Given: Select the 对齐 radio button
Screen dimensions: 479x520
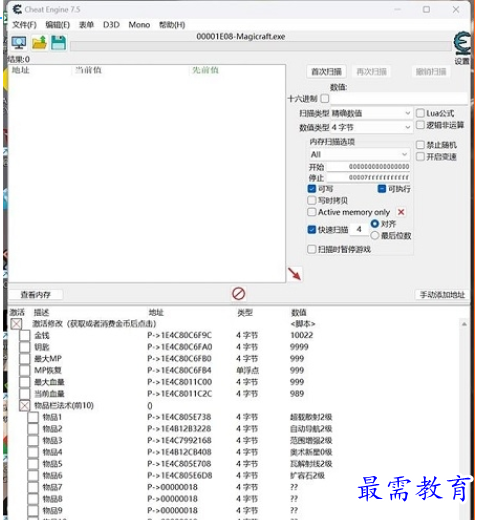Looking at the screenshot, I should [375, 224].
